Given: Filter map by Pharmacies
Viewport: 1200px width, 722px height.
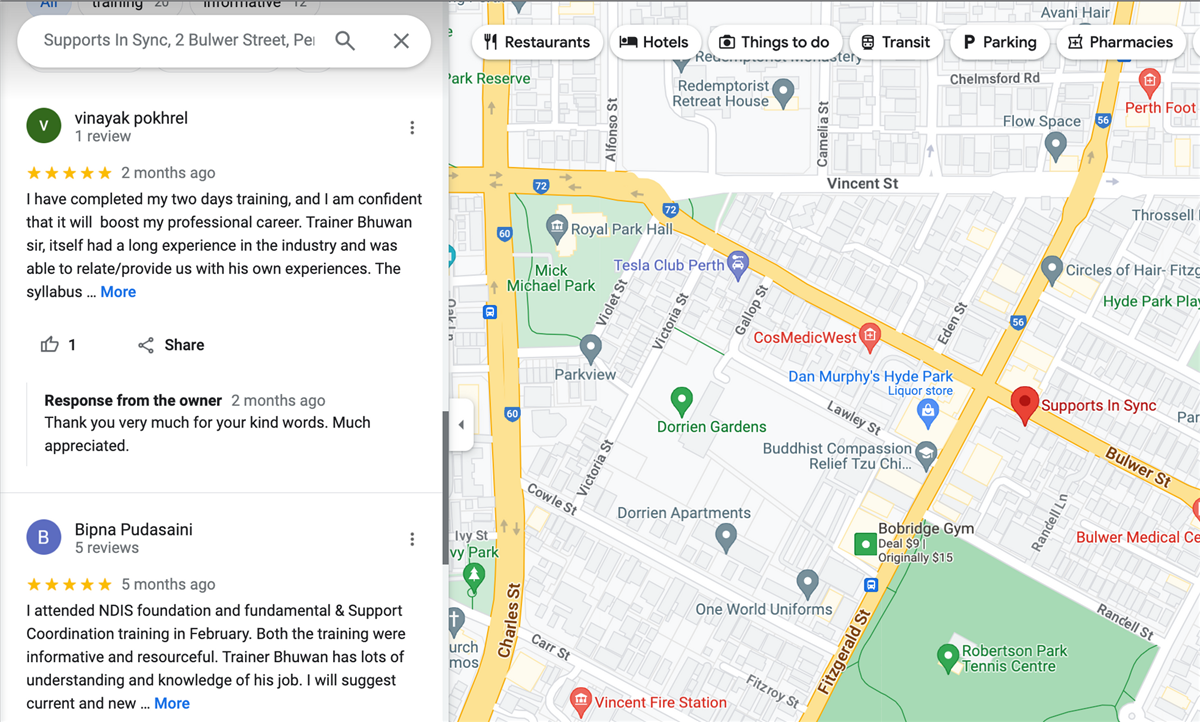Looking at the screenshot, I should [1120, 42].
